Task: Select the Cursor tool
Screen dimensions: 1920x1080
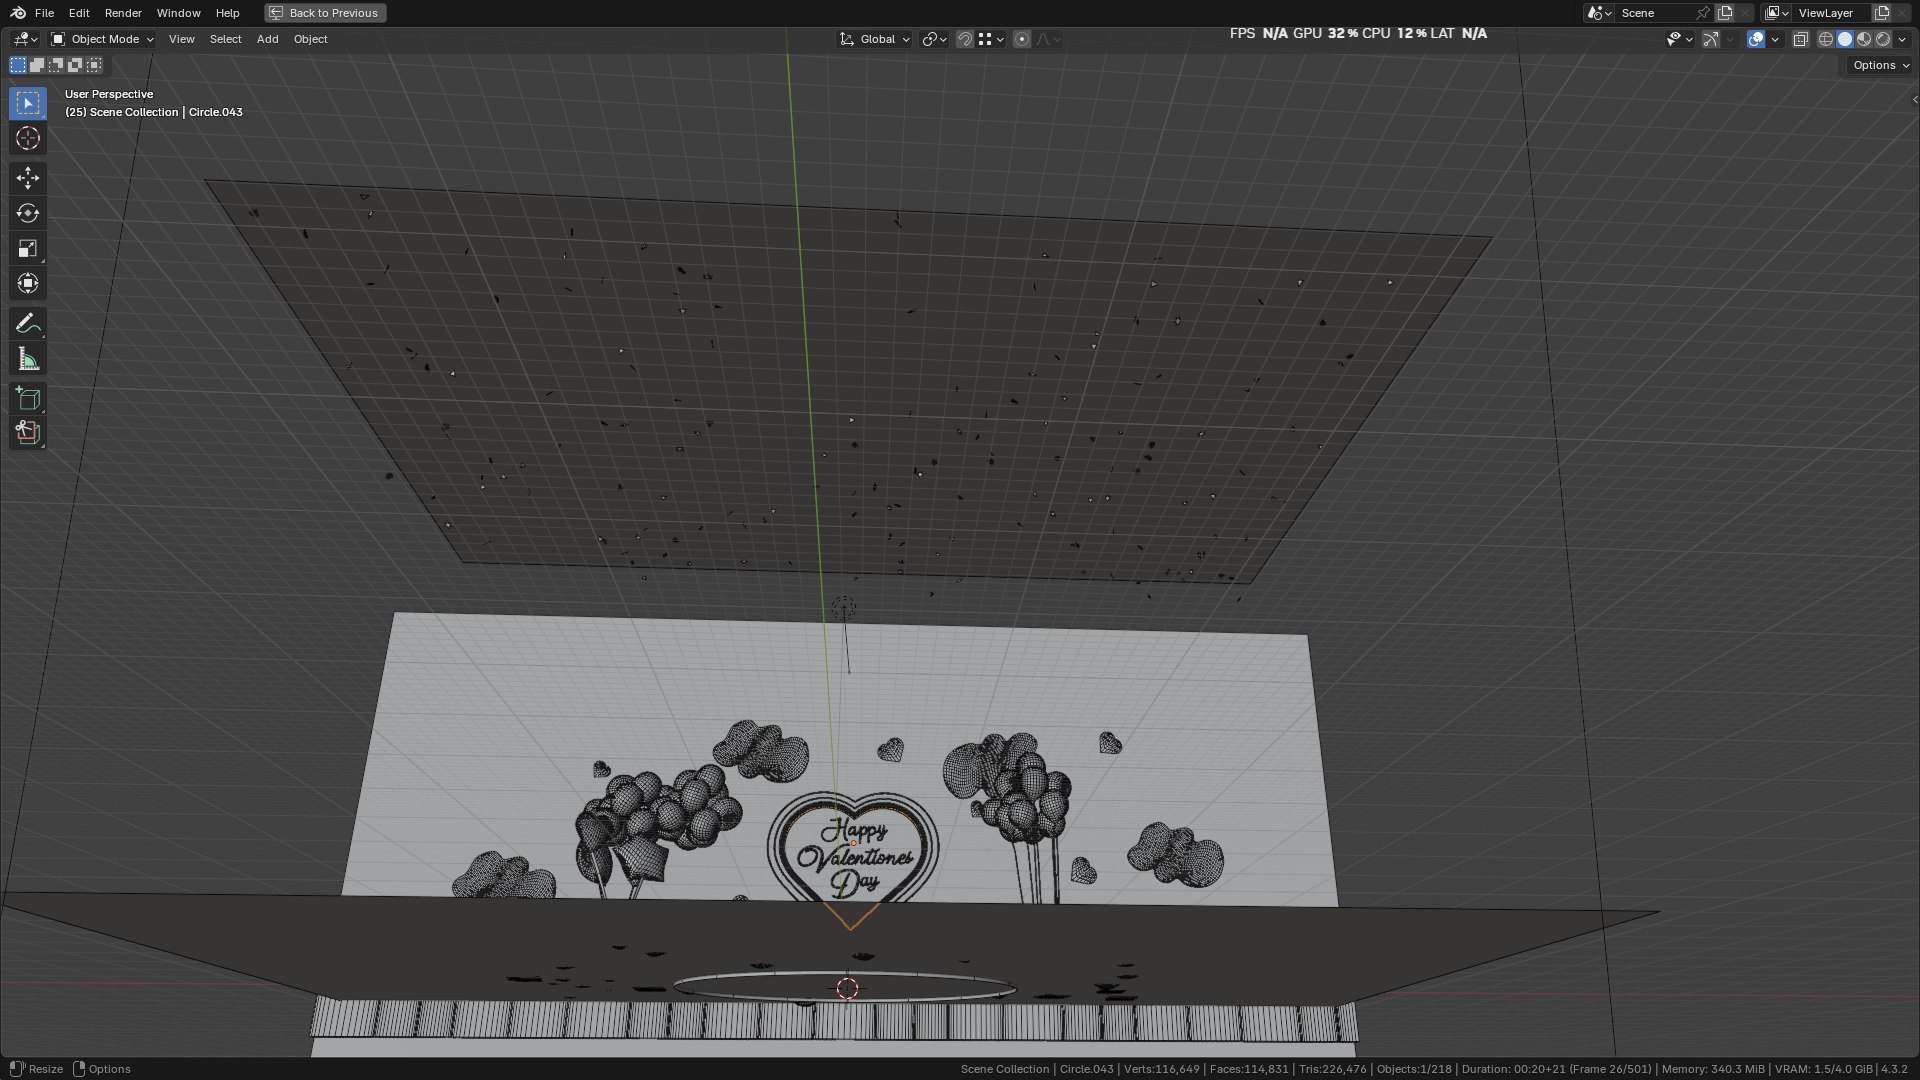Action: coord(28,138)
